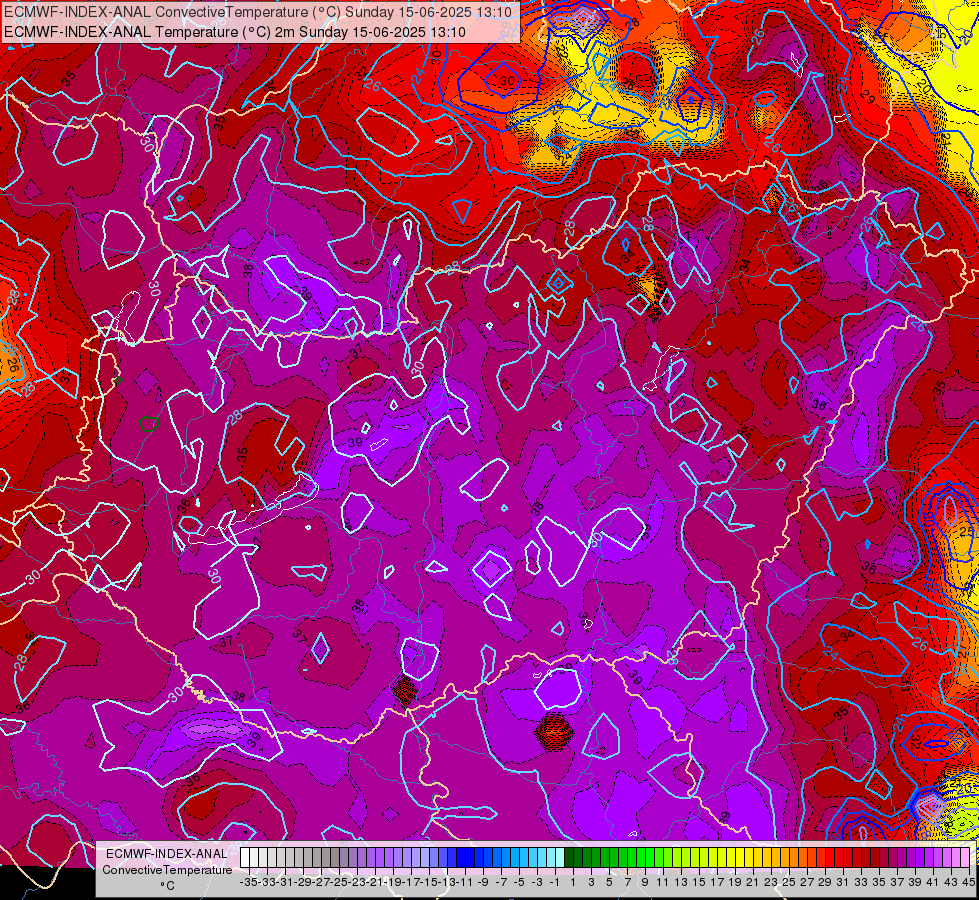Click the ConvectiveTemperature title line at top

(x=259, y=12)
